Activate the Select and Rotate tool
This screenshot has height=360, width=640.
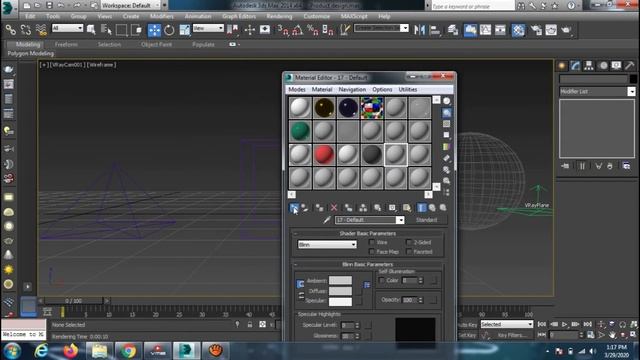coord(169,30)
